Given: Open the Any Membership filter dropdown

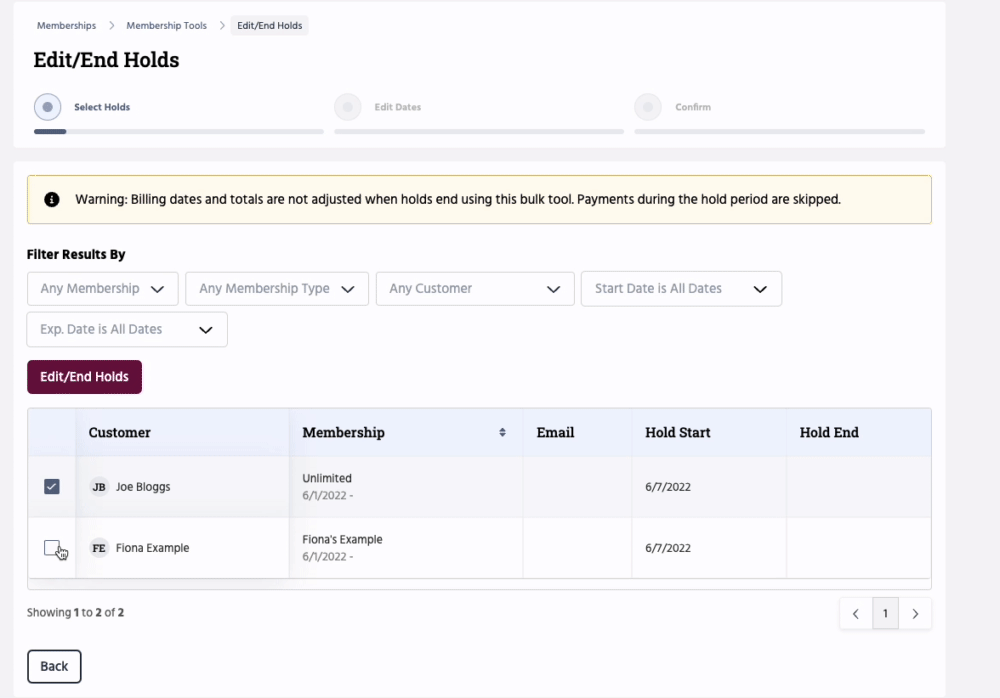Looking at the screenshot, I should coord(102,289).
